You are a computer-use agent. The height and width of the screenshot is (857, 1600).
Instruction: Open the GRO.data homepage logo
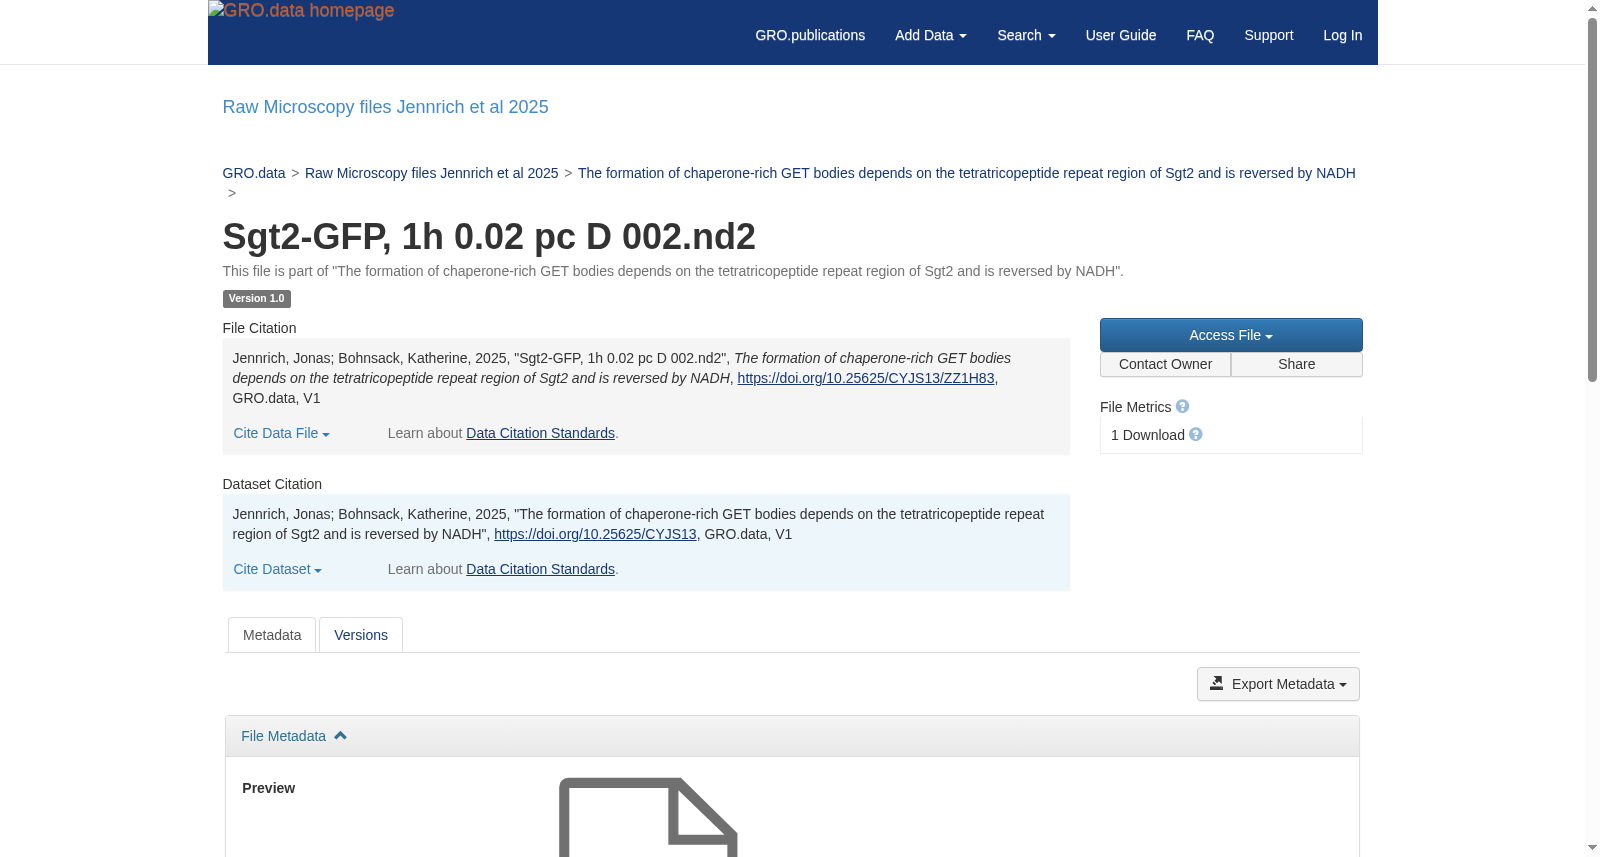301,11
